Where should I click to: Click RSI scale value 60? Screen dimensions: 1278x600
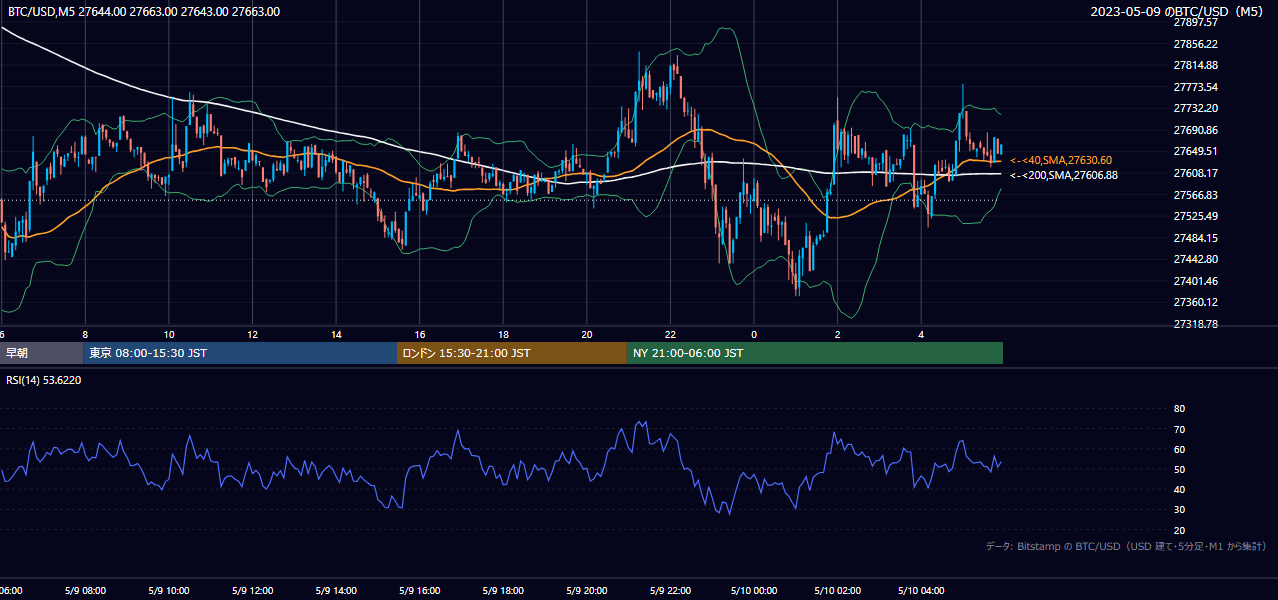pos(1179,449)
